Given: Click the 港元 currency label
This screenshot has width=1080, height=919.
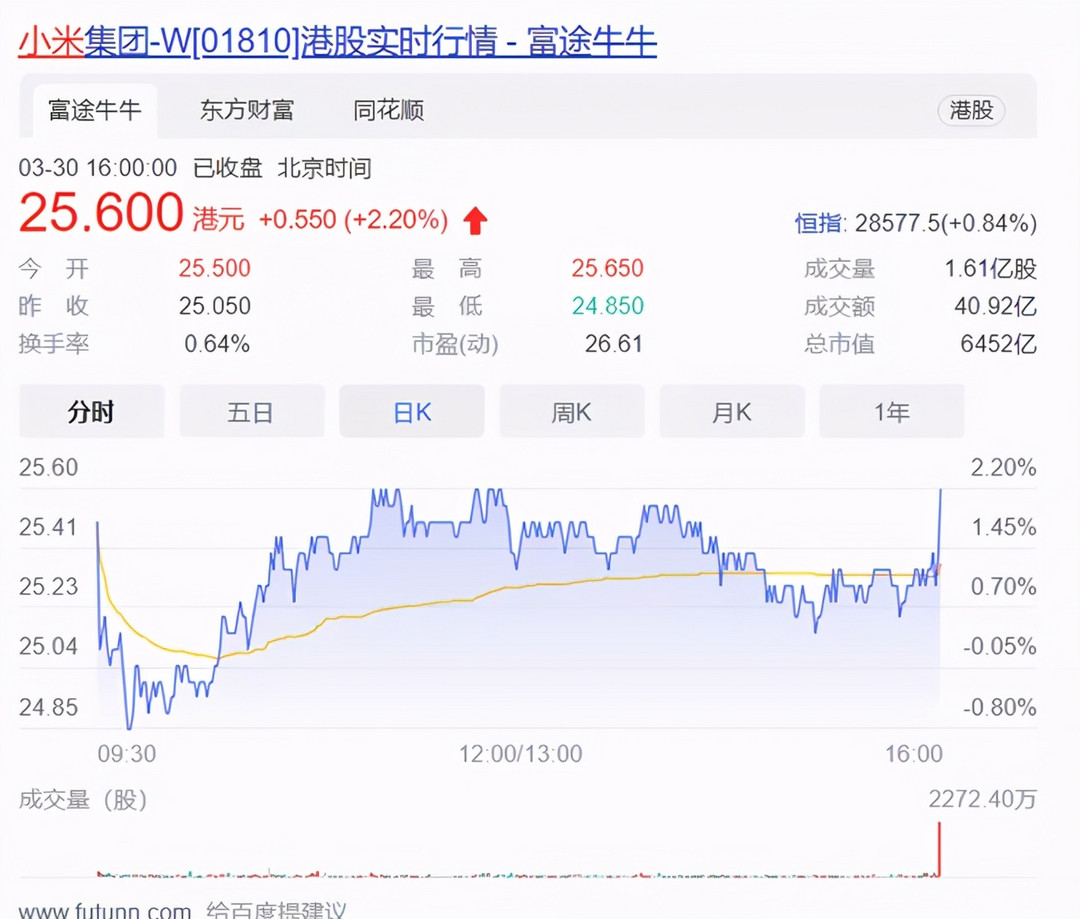Looking at the screenshot, I should click(218, 220).
